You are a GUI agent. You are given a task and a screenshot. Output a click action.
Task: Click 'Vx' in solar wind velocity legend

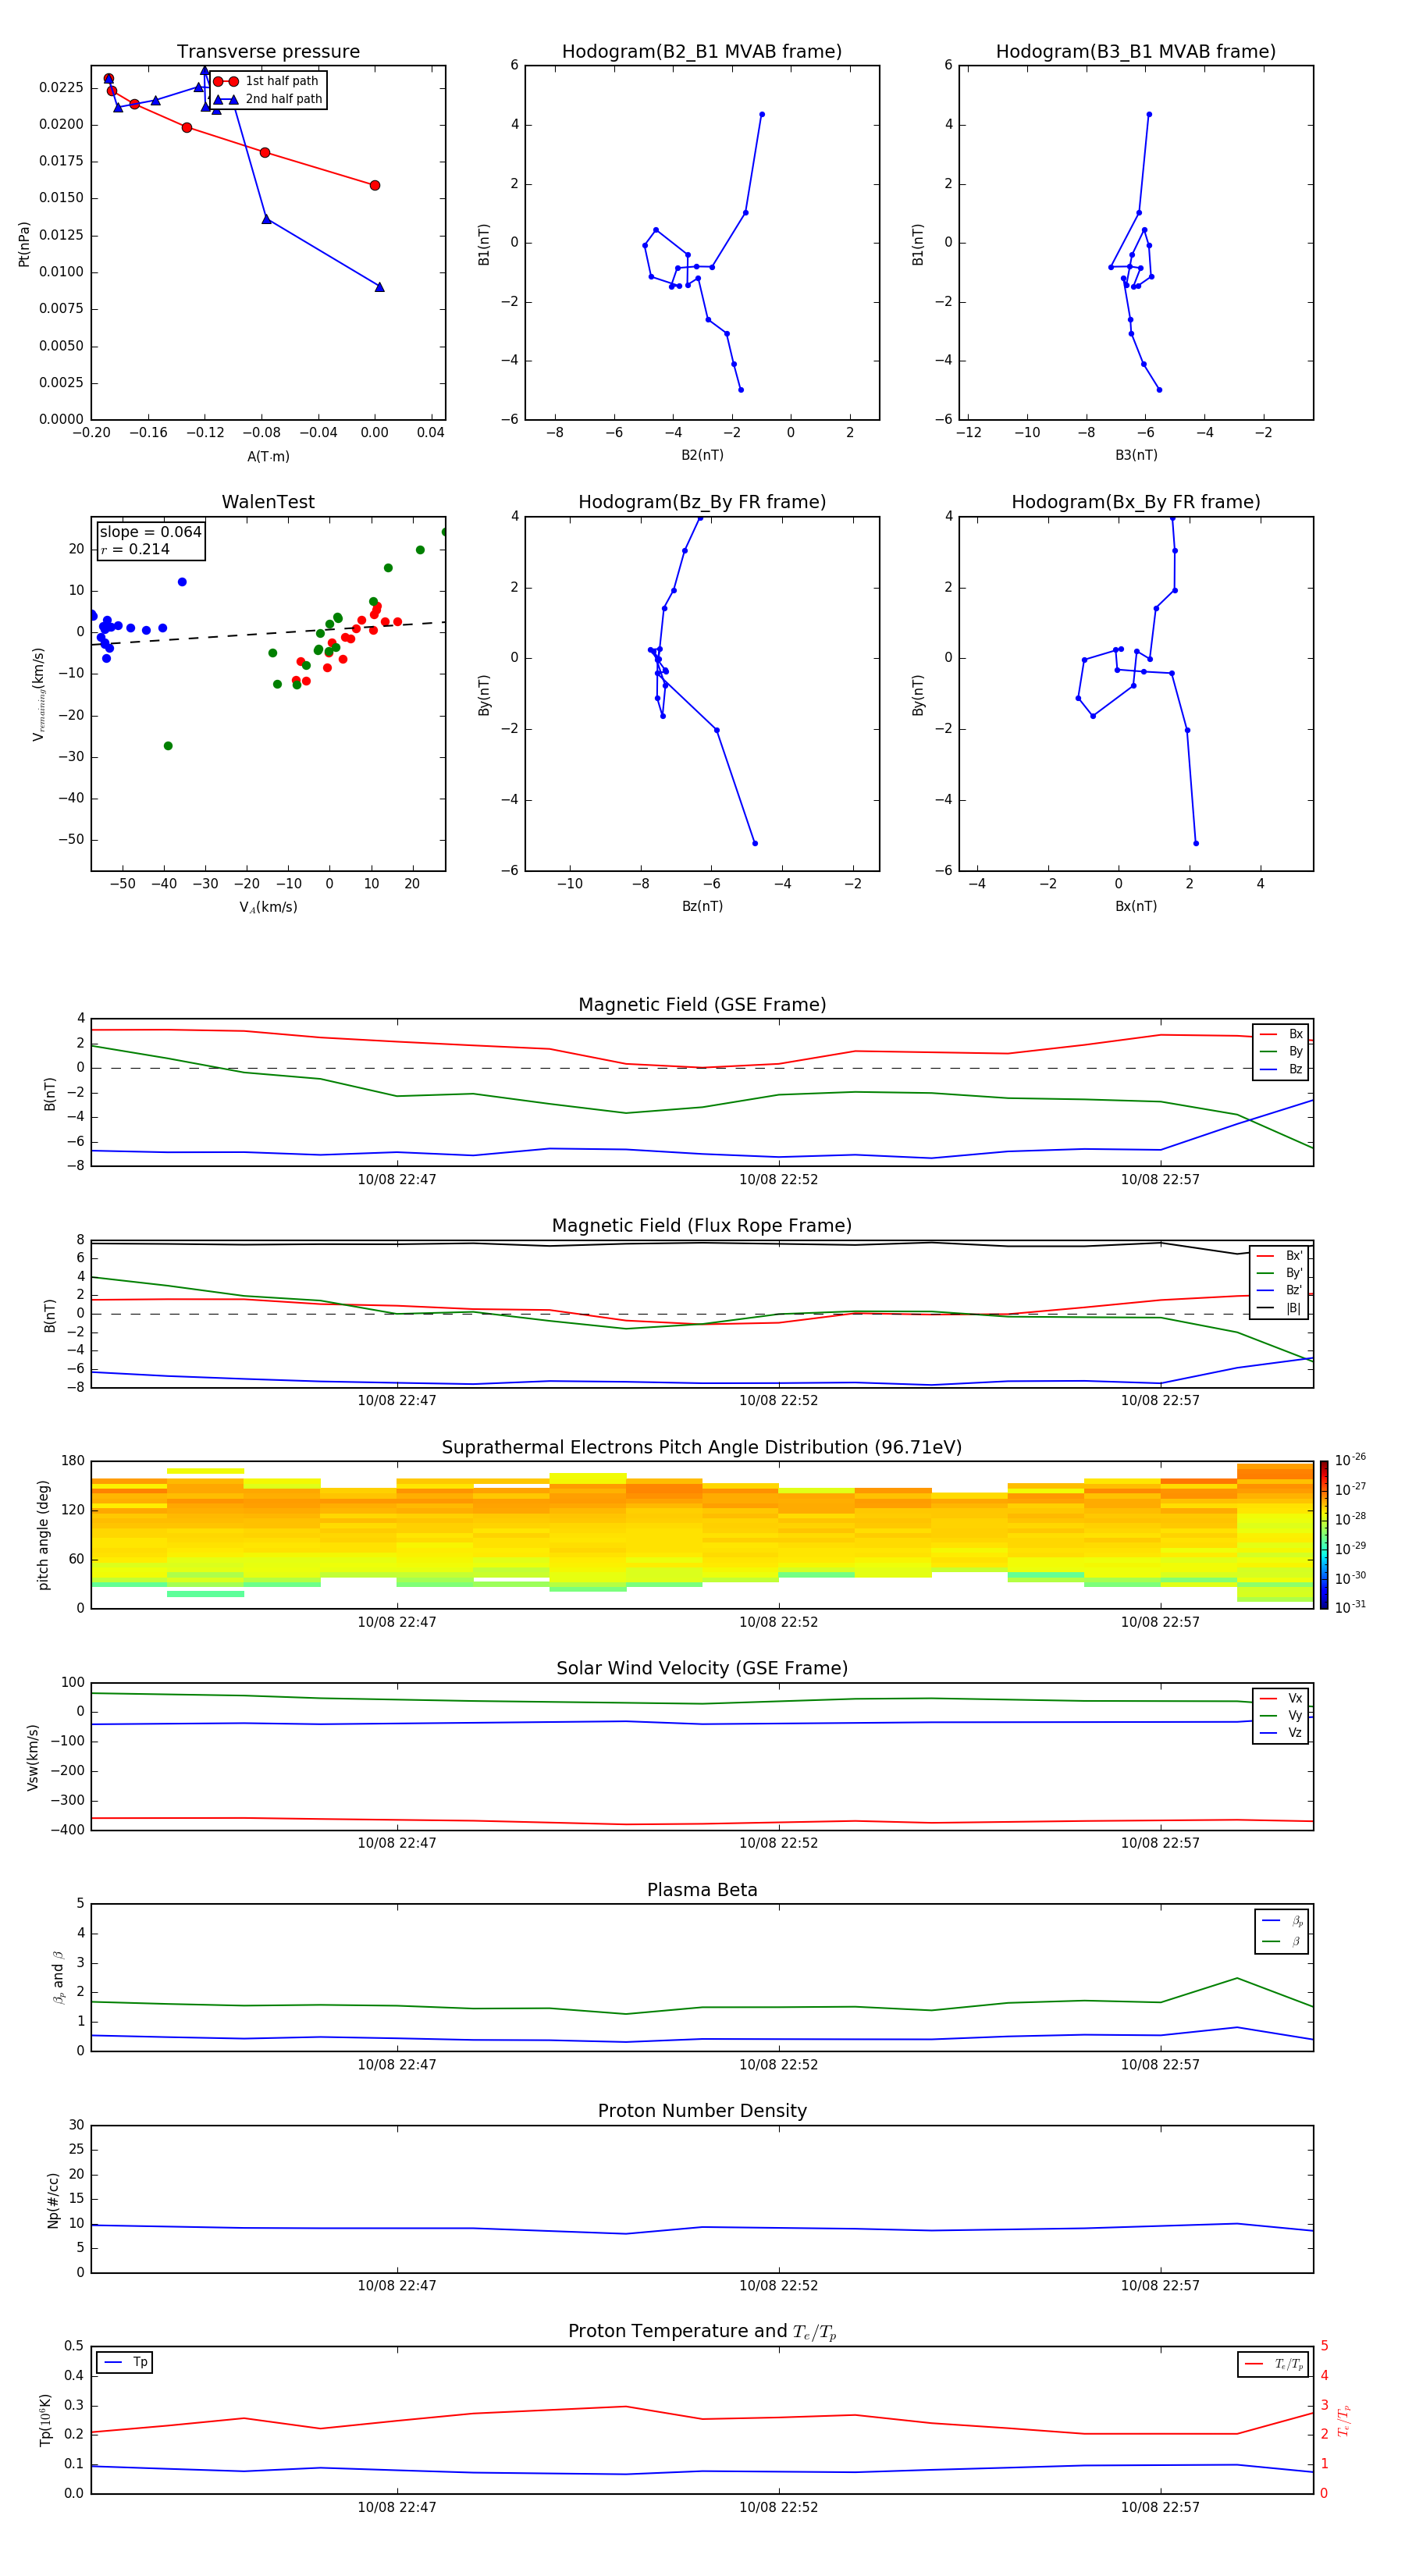click(x=1282, y=1698)
